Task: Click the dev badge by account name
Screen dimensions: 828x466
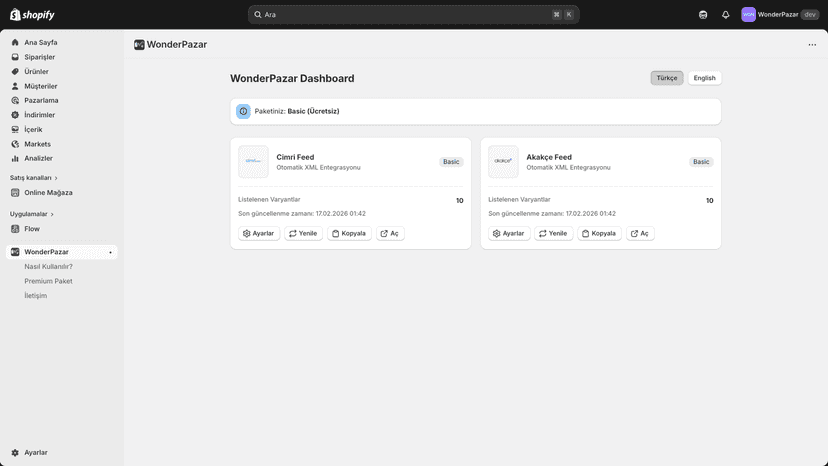Action: point(810,15)
